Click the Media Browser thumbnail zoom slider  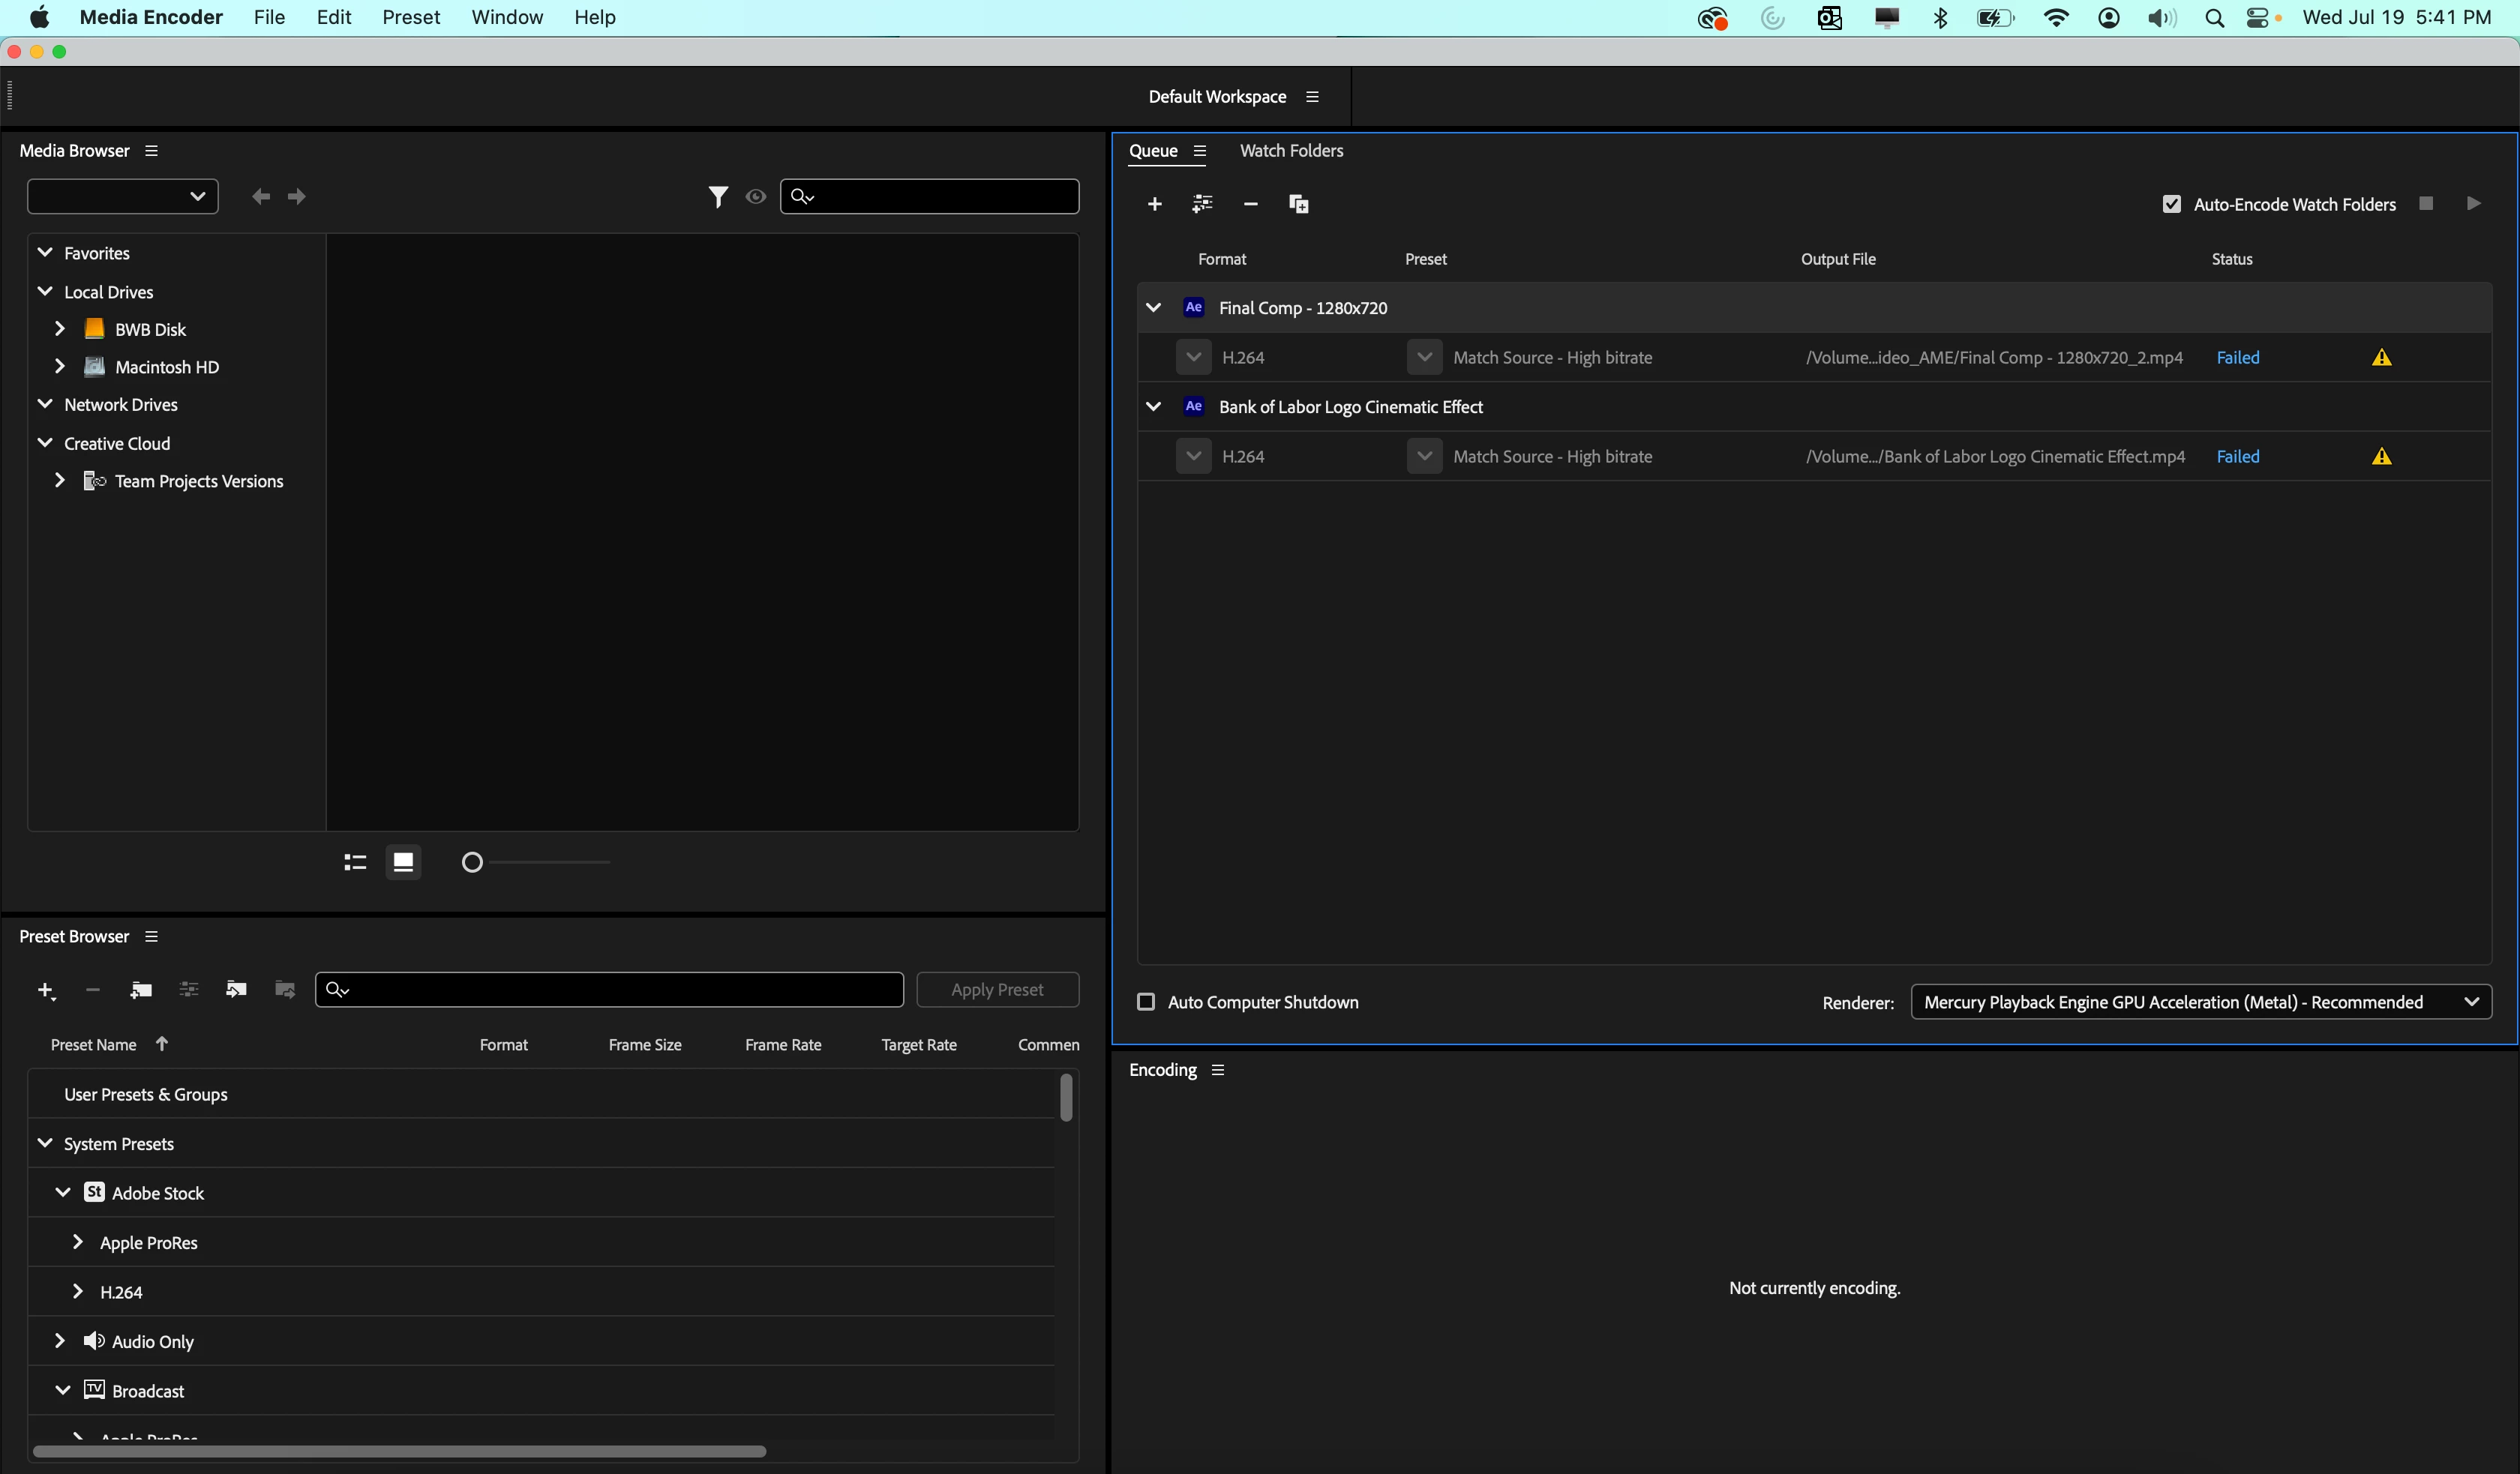point(472,862)
